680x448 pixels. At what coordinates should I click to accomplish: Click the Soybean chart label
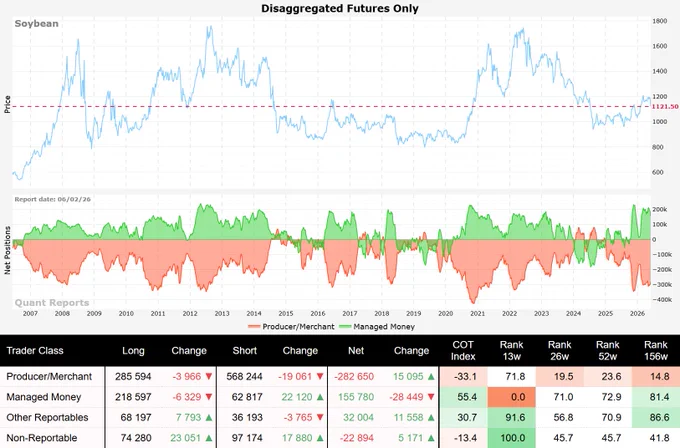pyautogui.click(x=36, y=23)
